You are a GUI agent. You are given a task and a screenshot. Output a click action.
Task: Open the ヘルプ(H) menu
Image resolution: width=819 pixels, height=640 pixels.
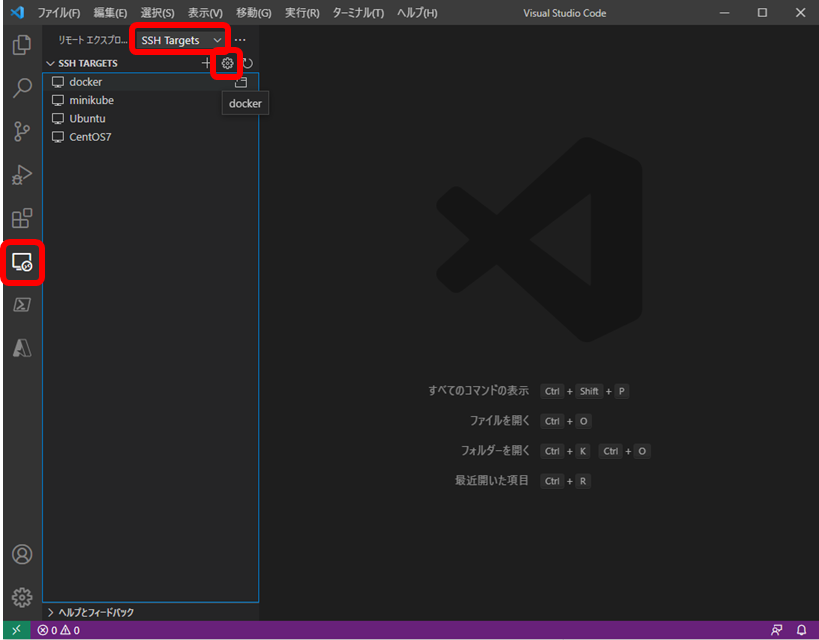click(417, 13)
